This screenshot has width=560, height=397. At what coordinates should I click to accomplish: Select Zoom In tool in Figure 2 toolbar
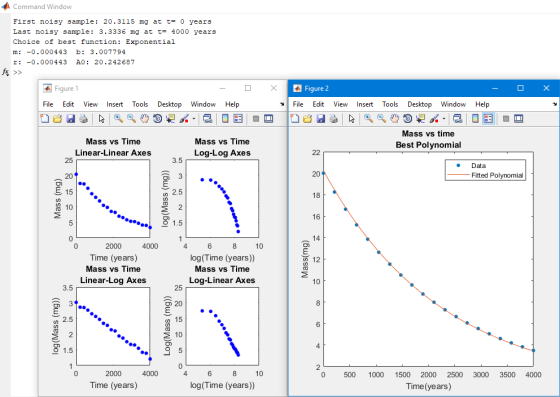coord(368,119)
